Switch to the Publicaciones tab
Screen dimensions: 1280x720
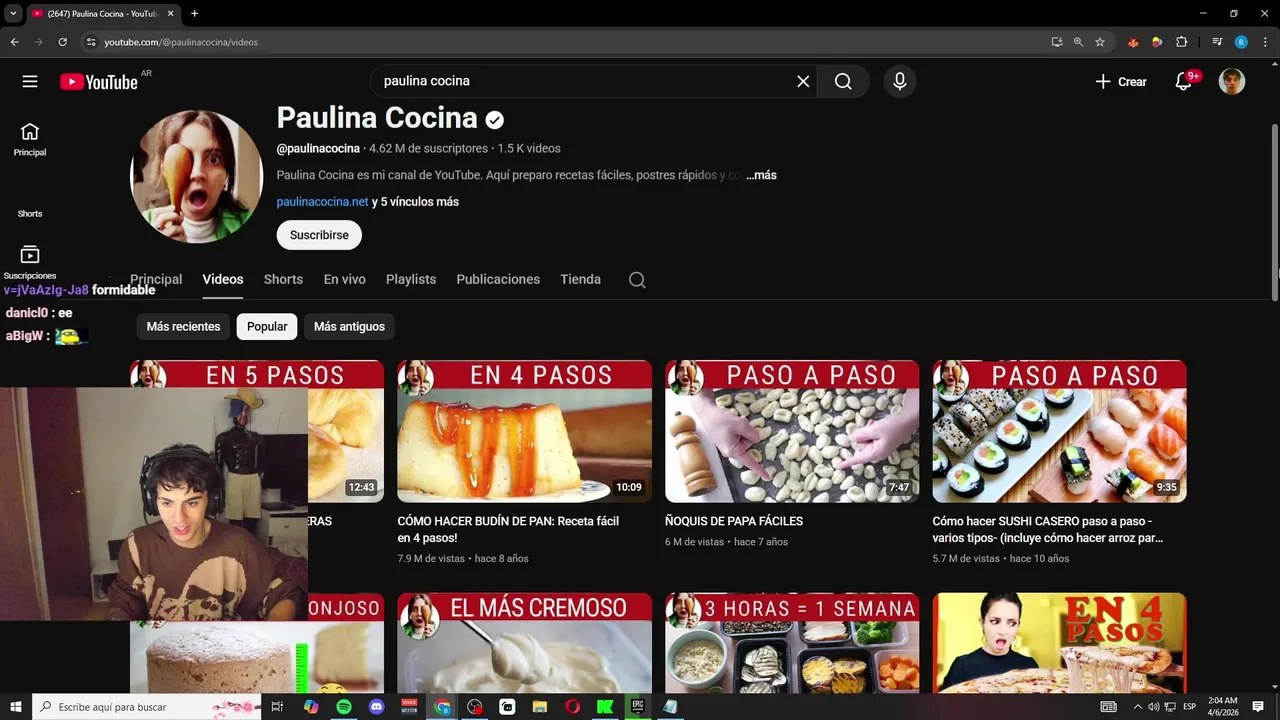[x=498, y=279]
